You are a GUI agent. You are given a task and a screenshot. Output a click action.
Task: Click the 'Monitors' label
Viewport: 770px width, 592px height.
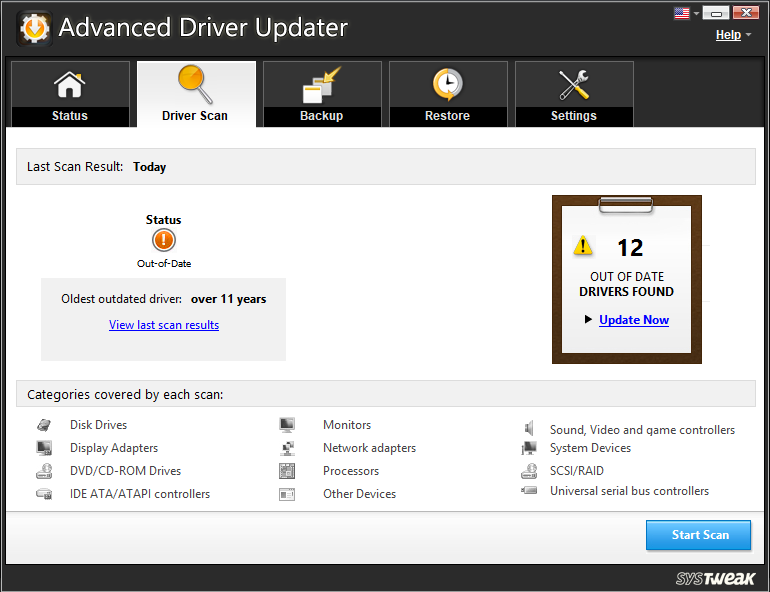click(x=347, y=425)
